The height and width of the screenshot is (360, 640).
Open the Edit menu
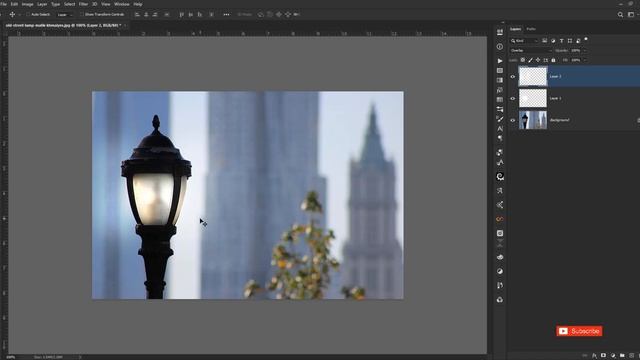coord(14,4)
